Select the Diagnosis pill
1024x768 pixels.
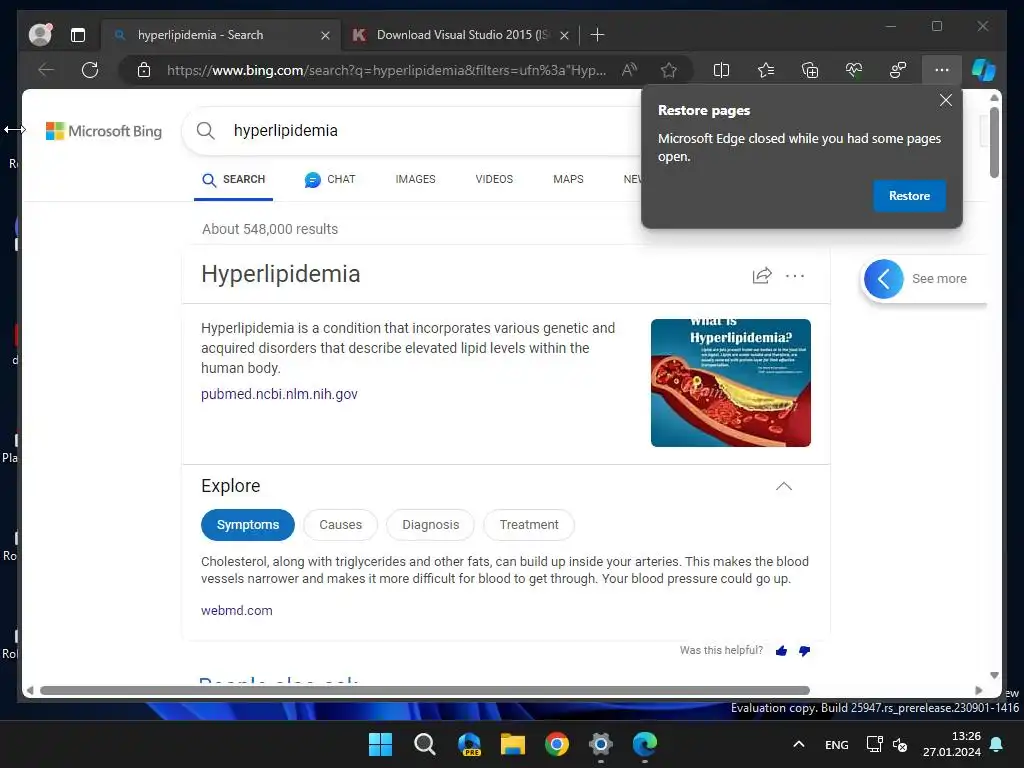pyautogui.click(x=430, y=525)
